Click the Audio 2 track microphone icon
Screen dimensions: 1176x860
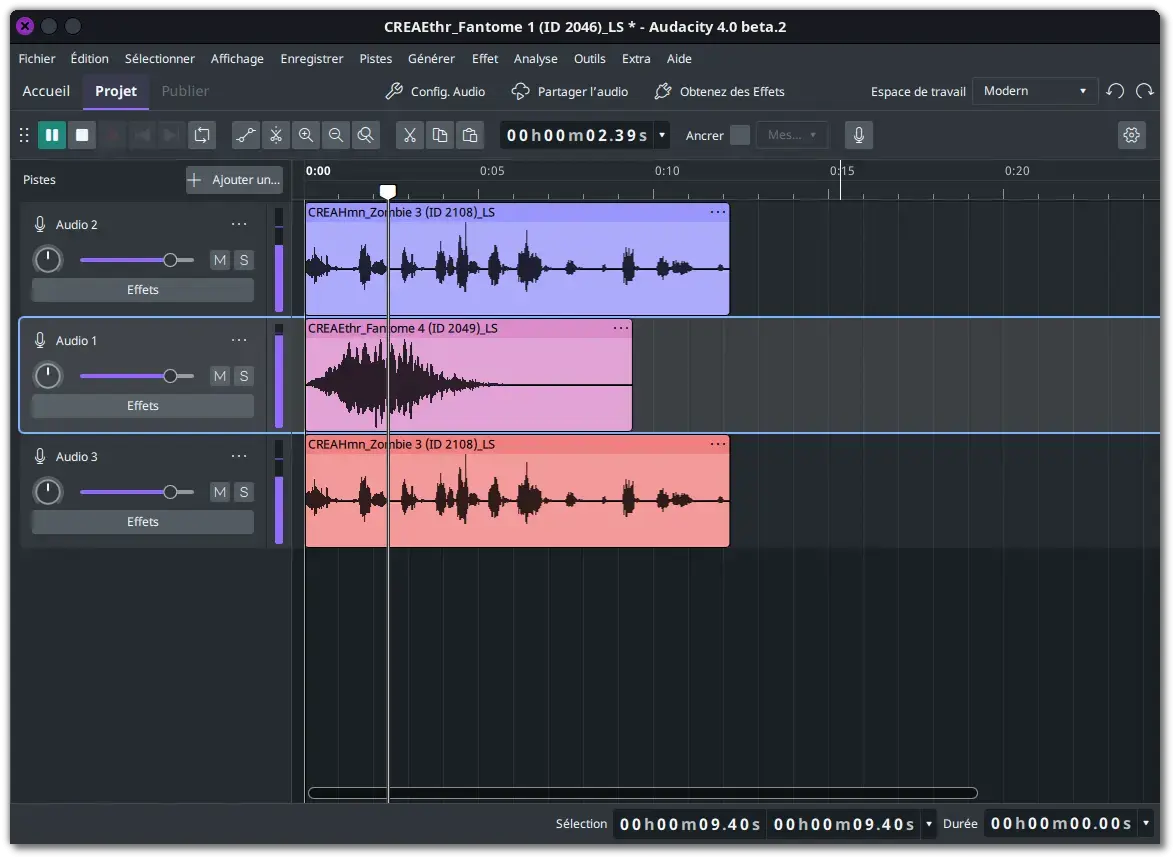[40, 225]
